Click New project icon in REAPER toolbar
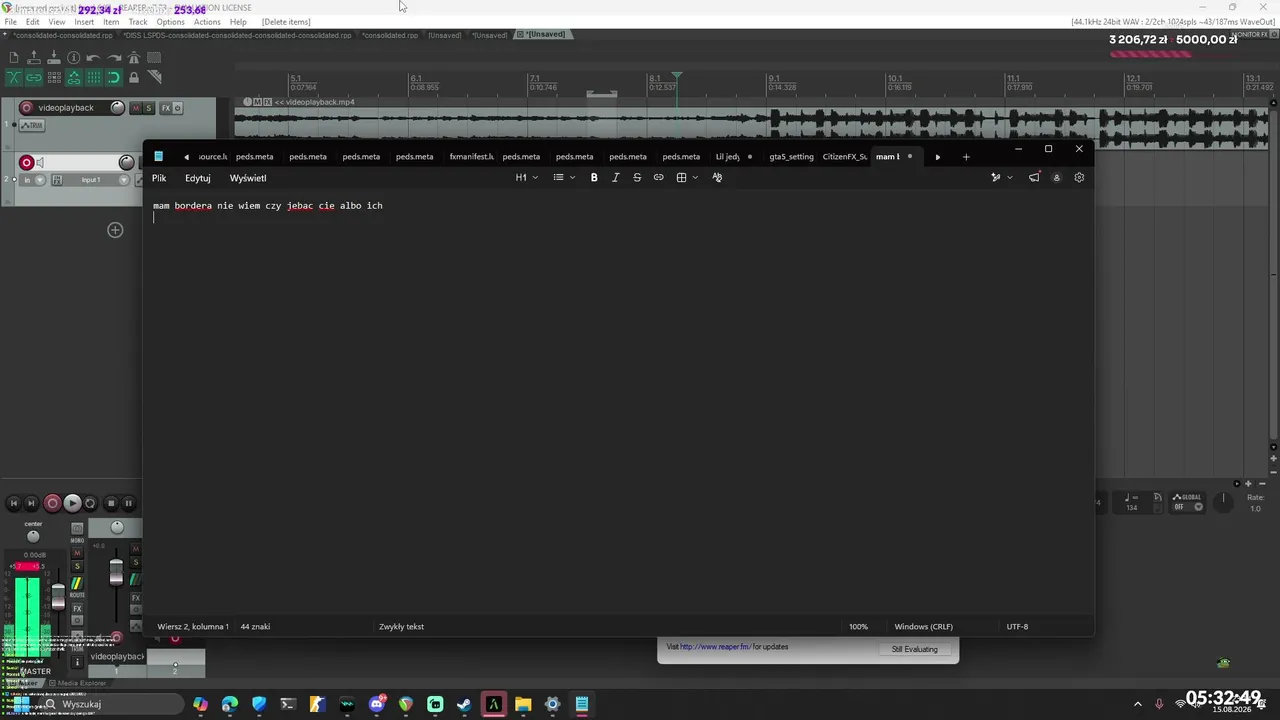Viewport: 1280px width, 720px height. pos(14,58)
